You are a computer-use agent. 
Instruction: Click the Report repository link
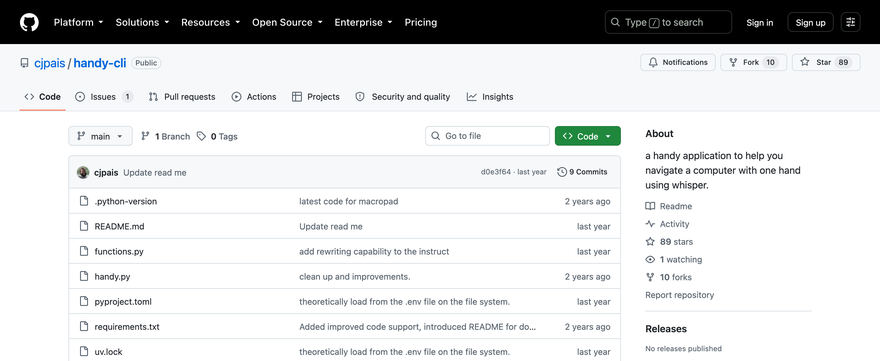coord(680,295)
